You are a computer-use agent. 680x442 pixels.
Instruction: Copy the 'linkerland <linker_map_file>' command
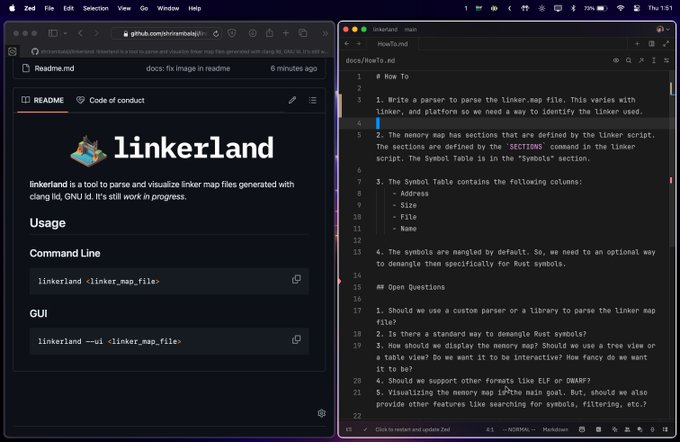point(296,279)
